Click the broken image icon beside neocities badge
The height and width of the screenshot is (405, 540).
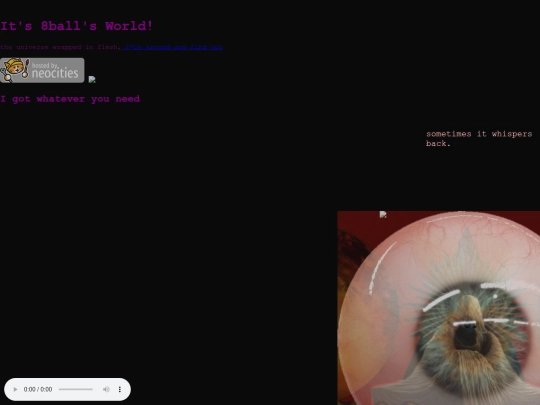(92, 80)
